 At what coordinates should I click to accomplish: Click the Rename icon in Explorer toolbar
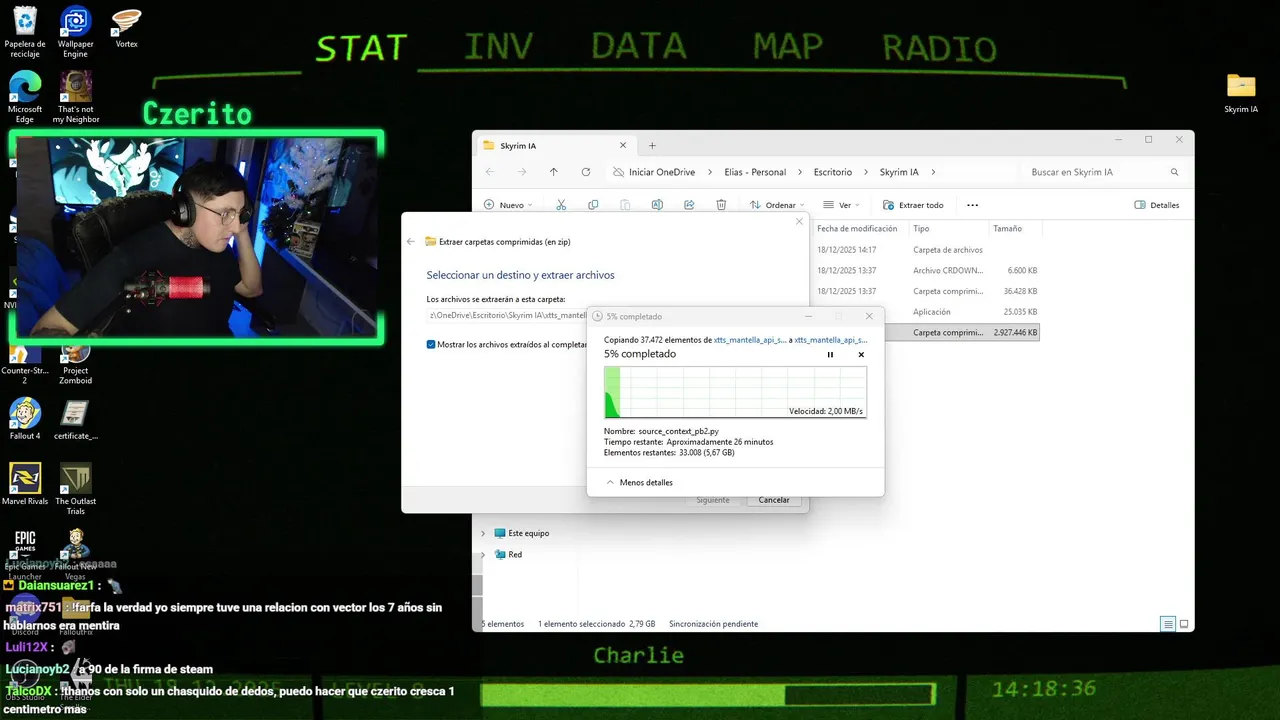[657, 205]
